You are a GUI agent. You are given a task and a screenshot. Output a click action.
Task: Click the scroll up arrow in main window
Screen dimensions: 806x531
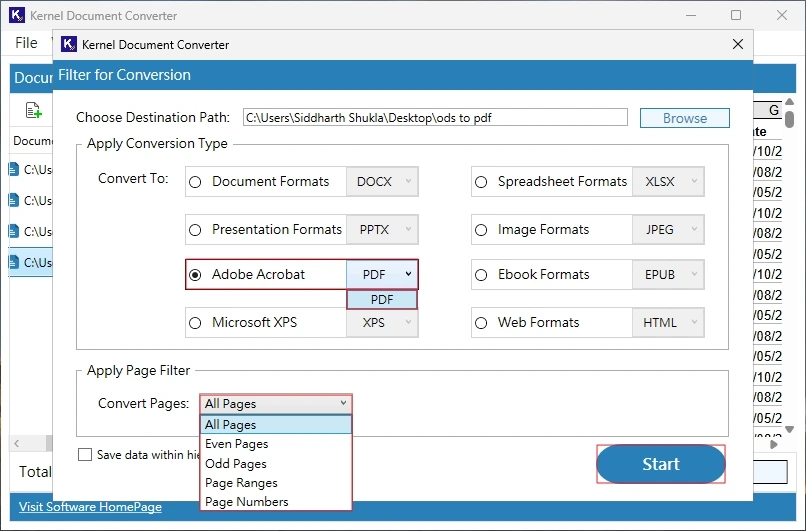[x=790, y=102]
